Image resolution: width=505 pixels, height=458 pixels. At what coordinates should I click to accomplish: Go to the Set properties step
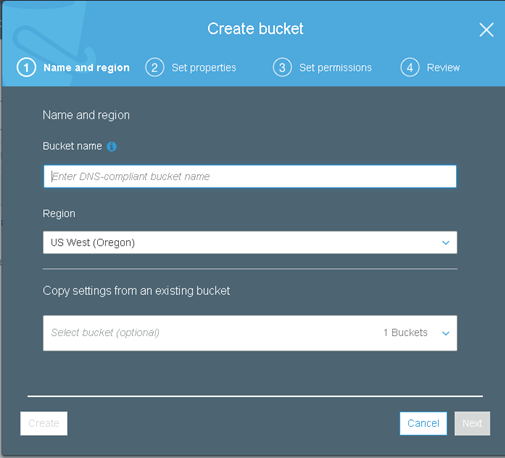(204, 68)
